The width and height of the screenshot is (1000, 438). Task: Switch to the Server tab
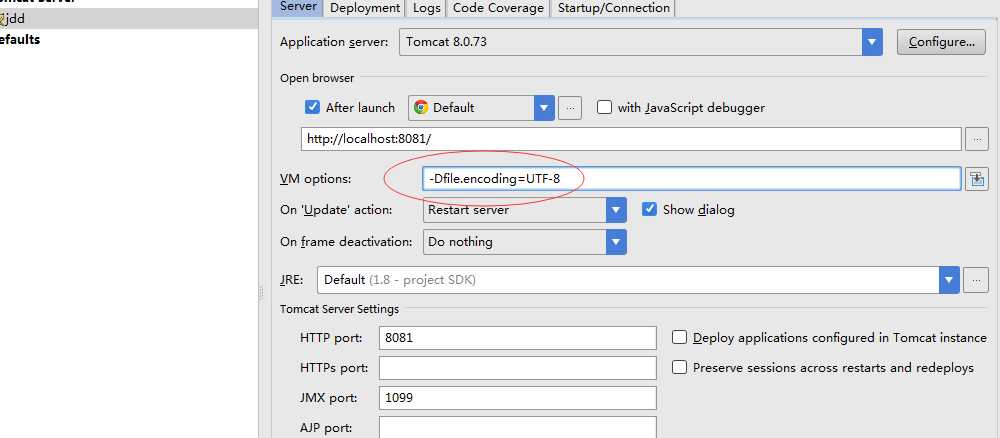[x=298, y=7]
